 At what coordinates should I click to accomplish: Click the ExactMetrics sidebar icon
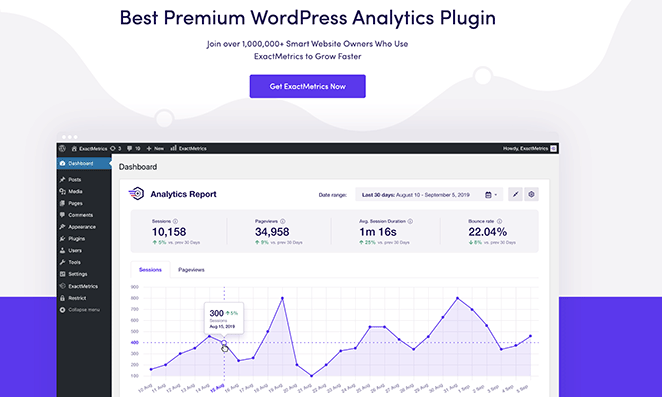tap(62, 286)
